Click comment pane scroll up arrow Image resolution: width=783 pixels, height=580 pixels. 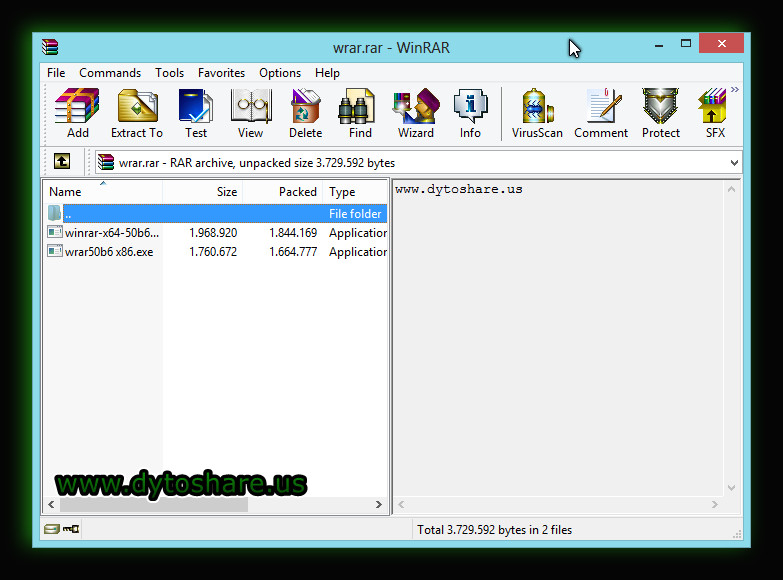[x=732, y=189]
